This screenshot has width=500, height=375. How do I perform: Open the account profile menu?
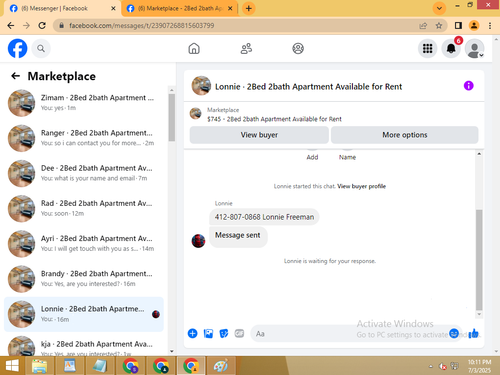[475, 49]
